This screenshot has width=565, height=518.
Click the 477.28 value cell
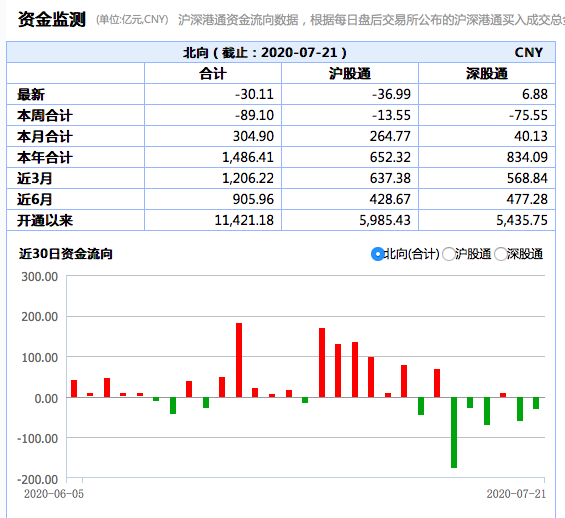coord(487,199)
